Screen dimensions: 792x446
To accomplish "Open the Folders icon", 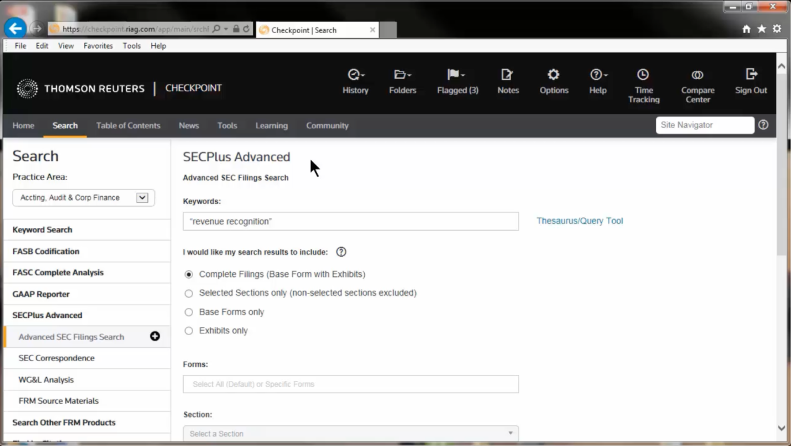I will click(402, 76).
